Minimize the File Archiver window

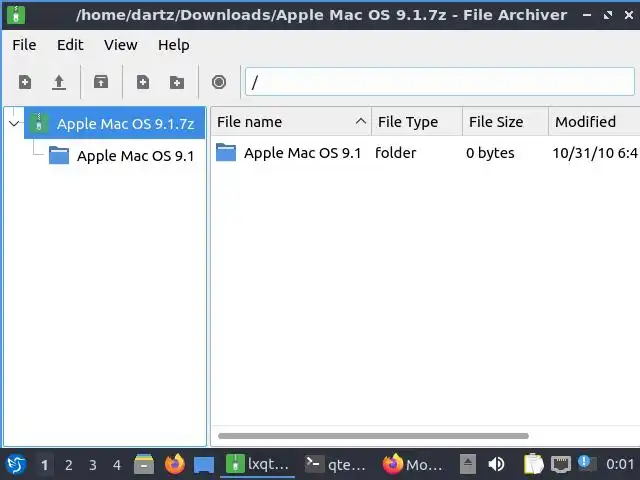(x=587, y=15)
